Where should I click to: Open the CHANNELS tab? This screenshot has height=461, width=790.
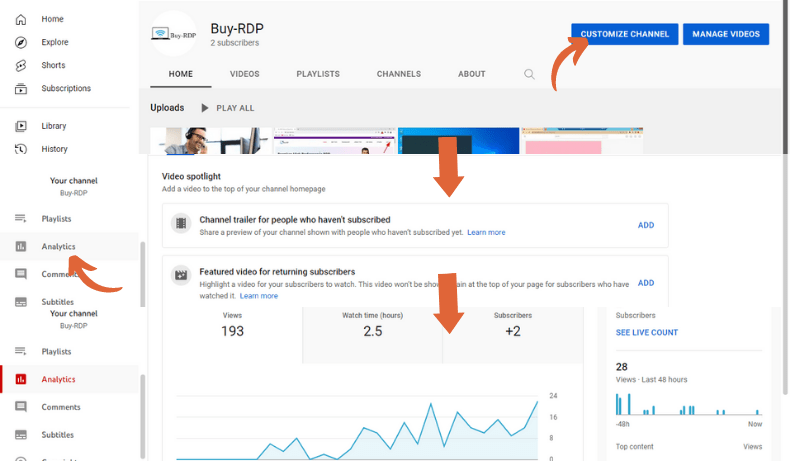(x=399, y=74)
